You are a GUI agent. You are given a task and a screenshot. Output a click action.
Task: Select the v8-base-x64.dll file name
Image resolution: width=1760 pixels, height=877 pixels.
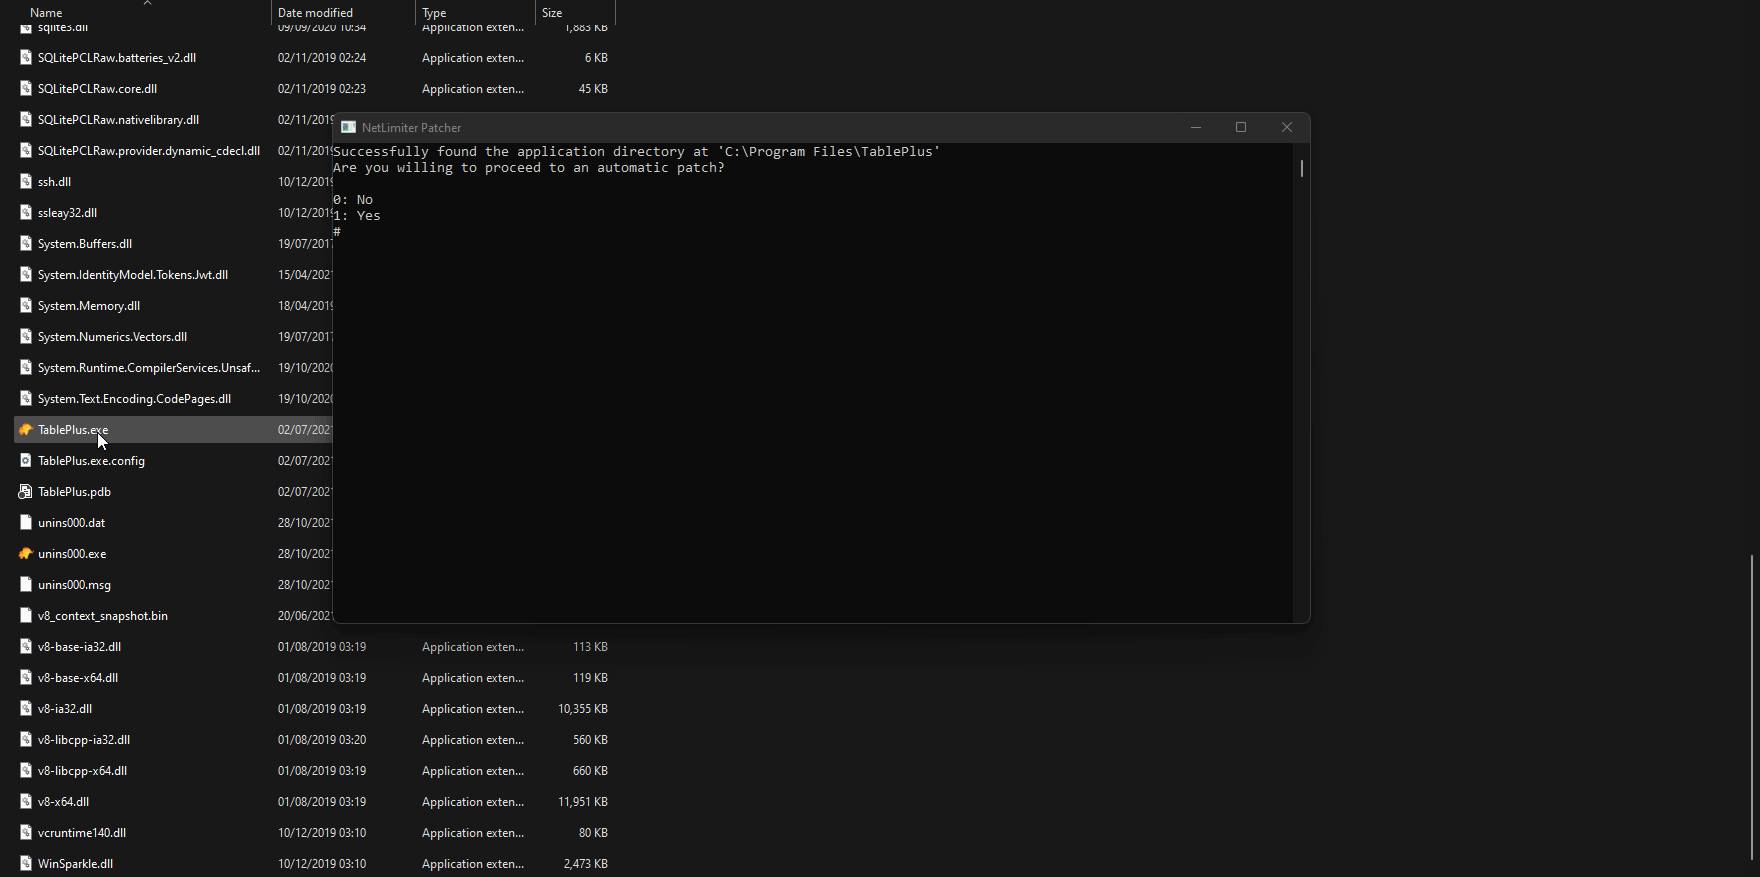pos(78,678)
